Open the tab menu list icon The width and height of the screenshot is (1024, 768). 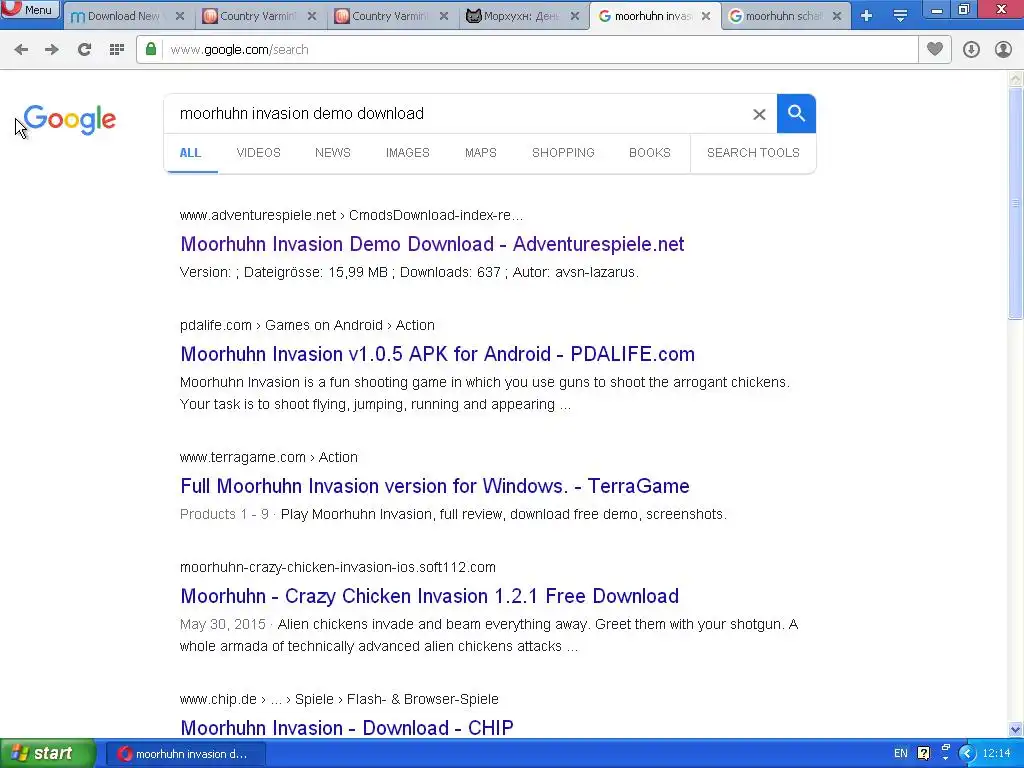900,16
